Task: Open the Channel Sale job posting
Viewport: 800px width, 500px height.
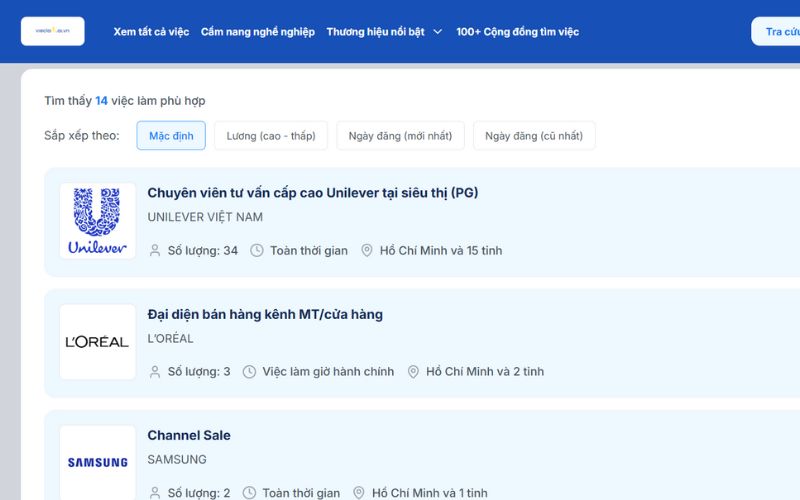Action: tap(189, 435)
